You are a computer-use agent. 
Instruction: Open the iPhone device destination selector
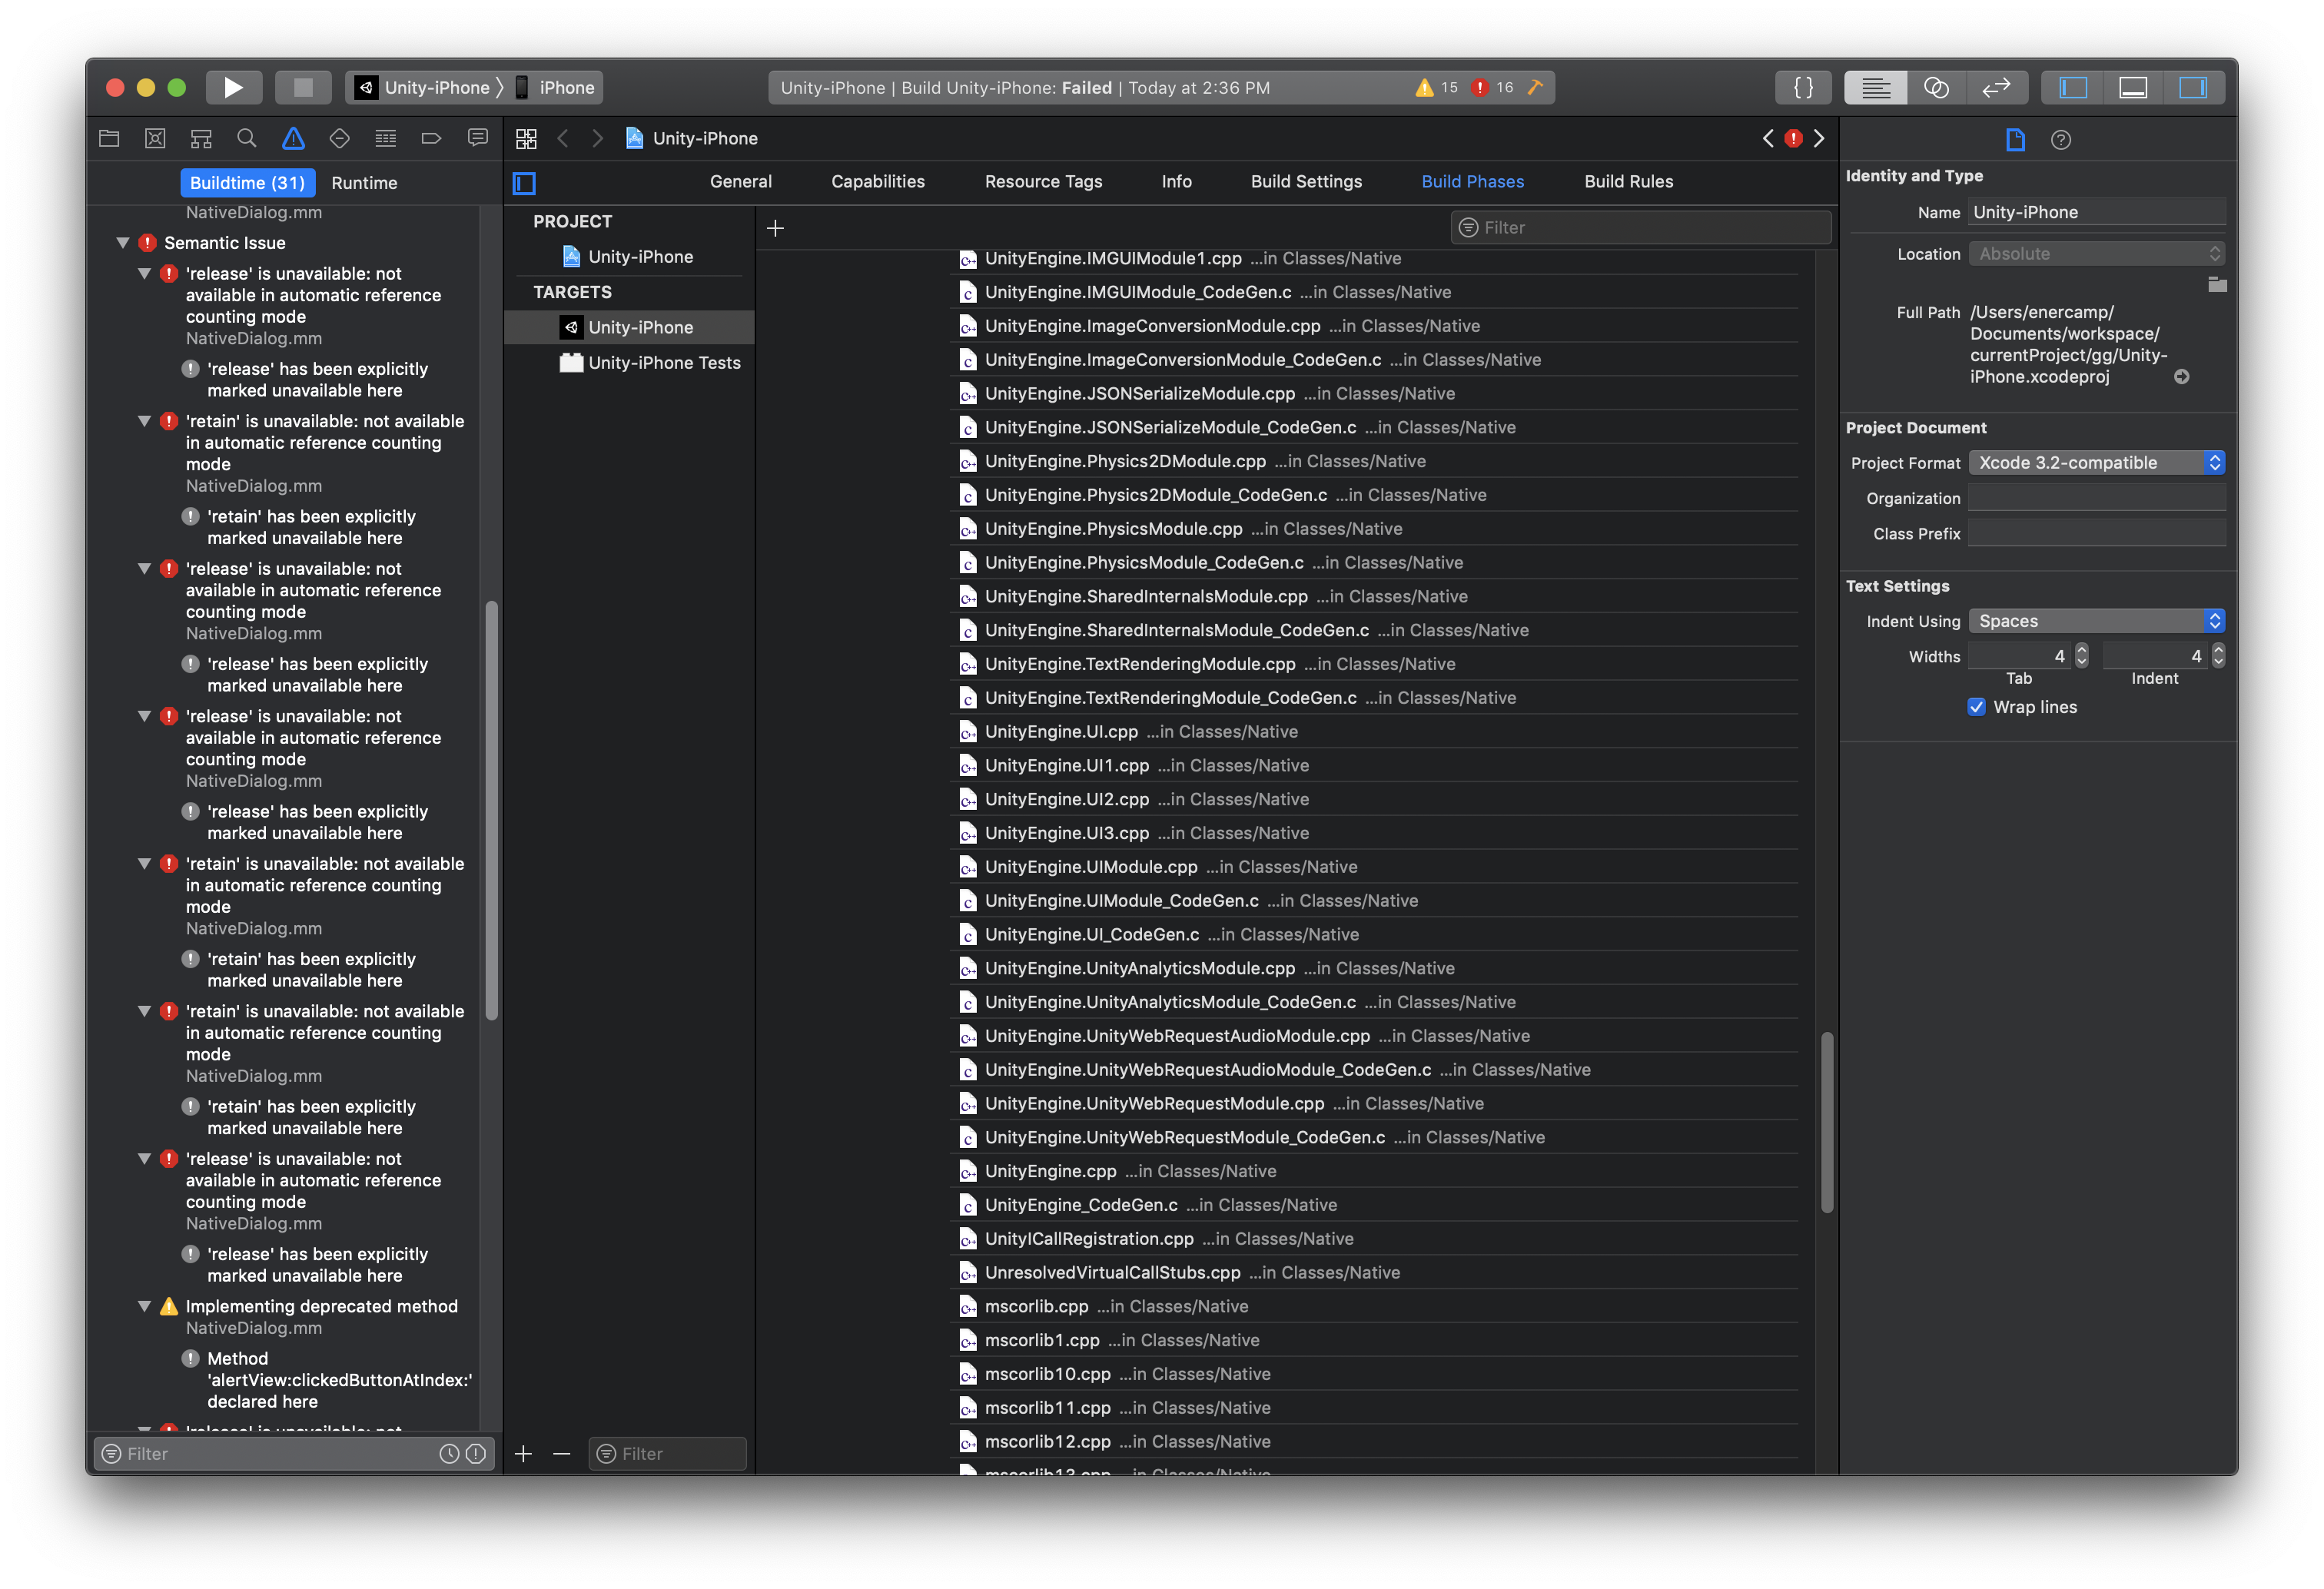(x=556, y=88)
